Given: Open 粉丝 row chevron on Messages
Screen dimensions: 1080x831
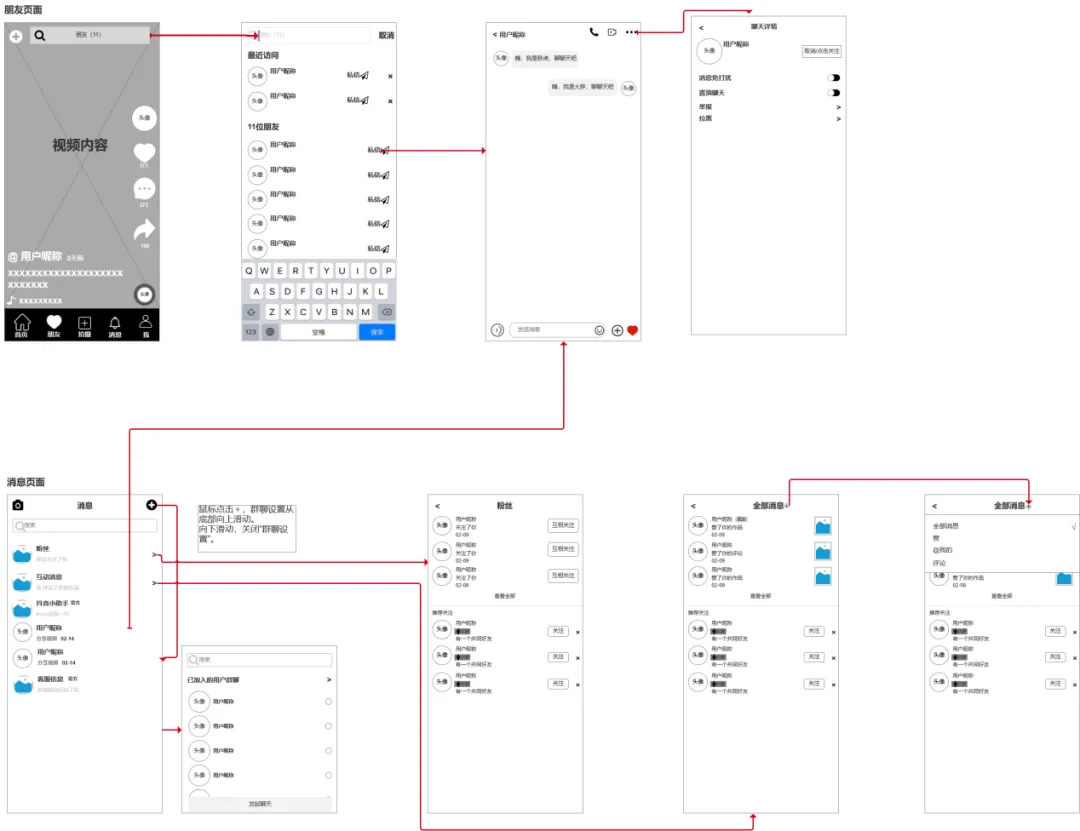Looking at the screenshot, I should [x=154, y=554].
